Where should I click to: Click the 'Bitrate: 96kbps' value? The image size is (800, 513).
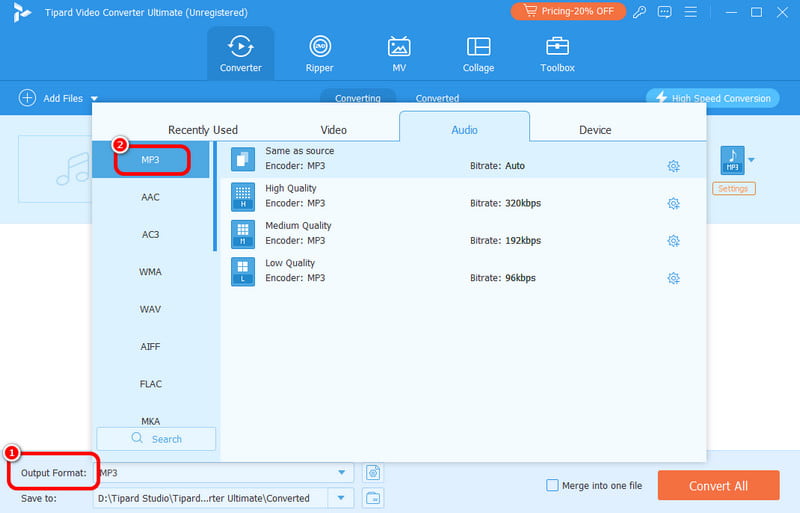[503, 278]
